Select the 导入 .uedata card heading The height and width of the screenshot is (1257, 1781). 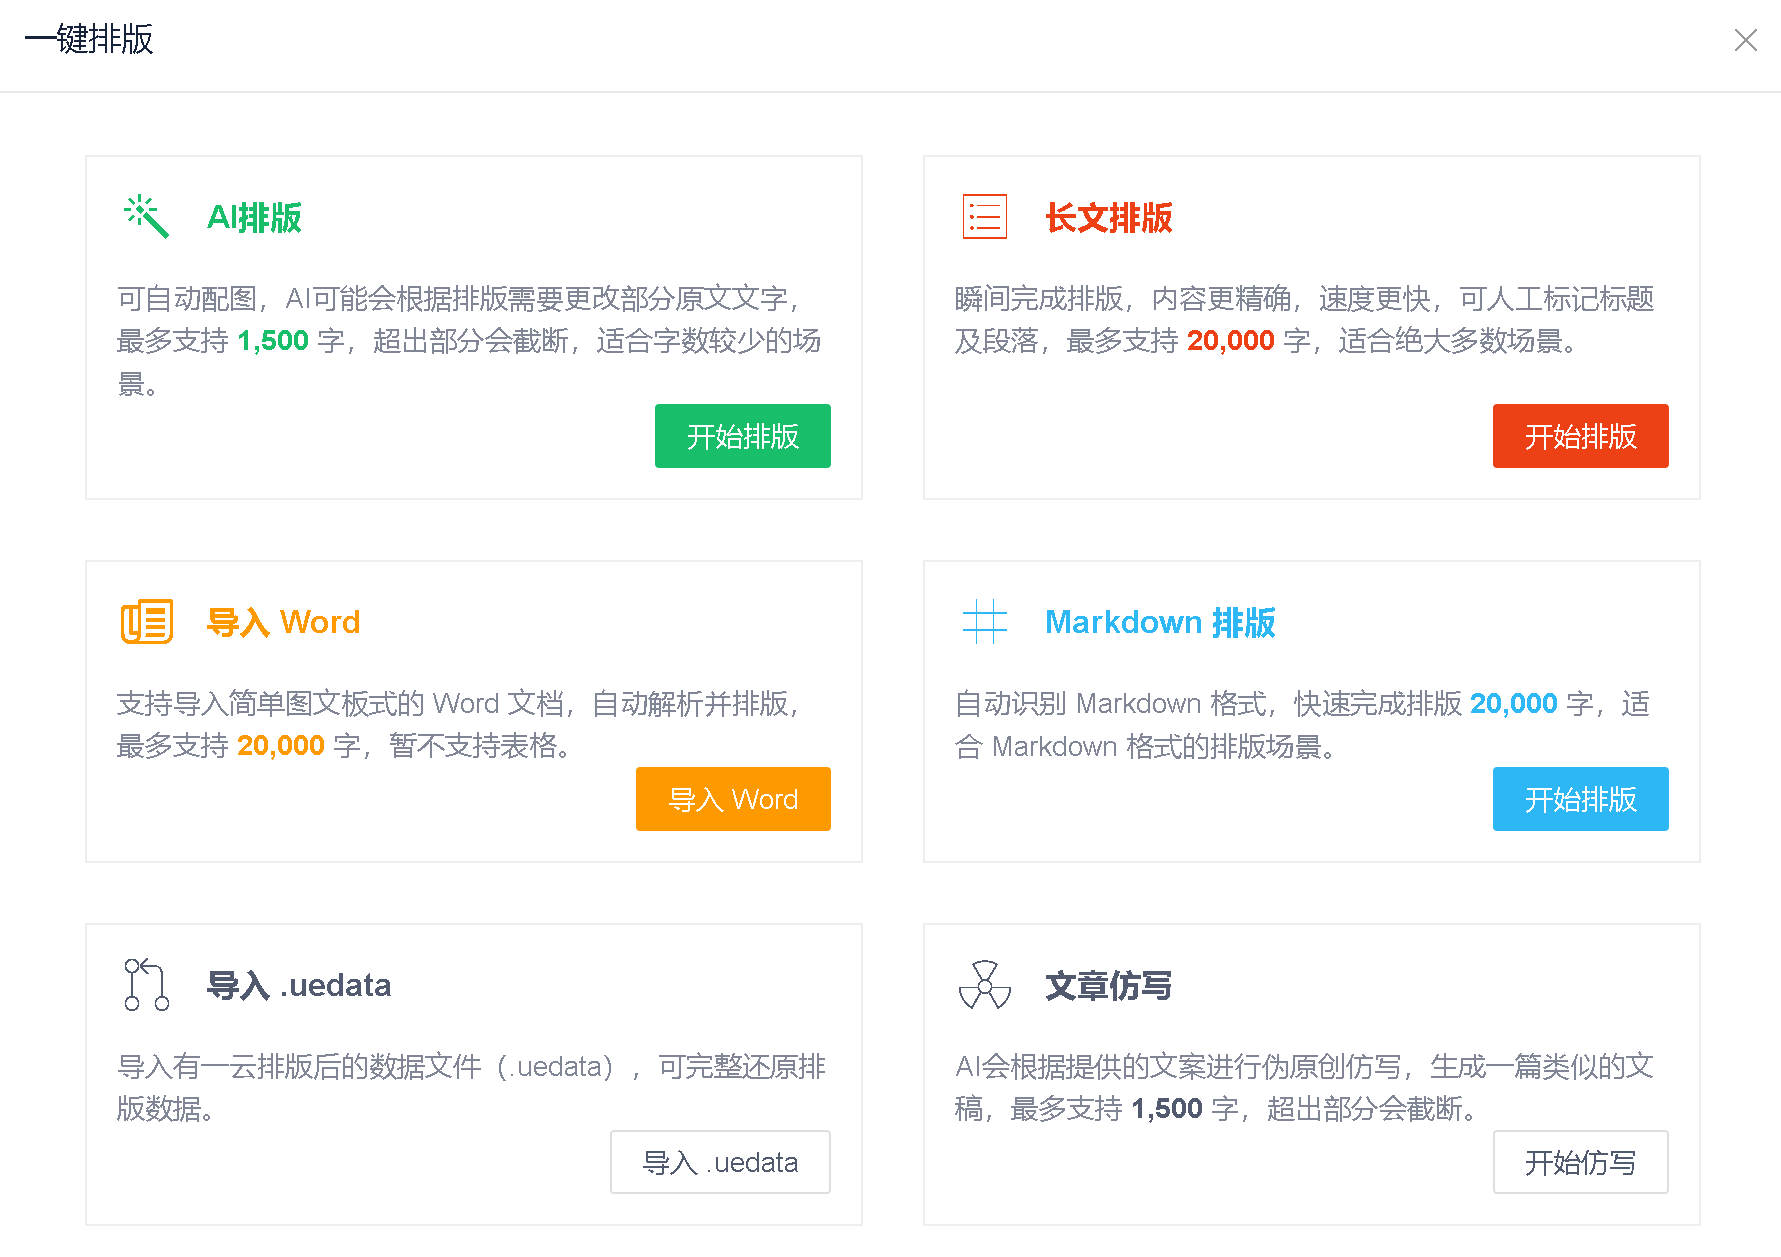coord(298,985)
